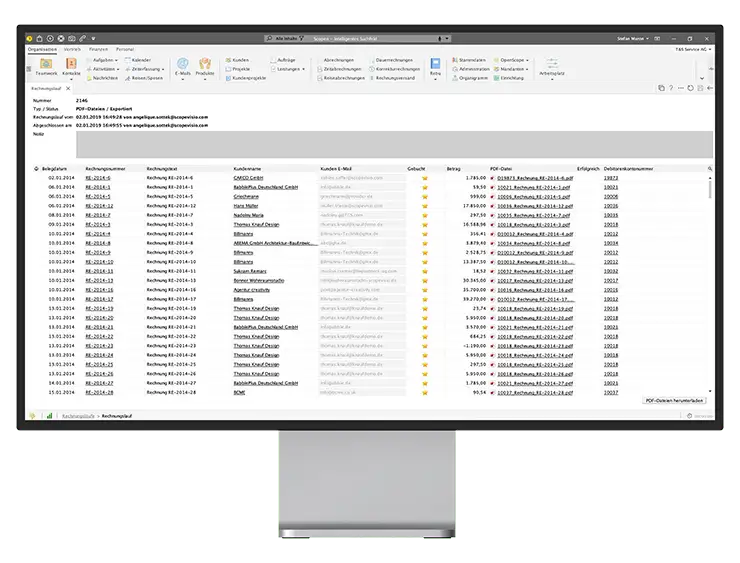Click the table search magnifier icon
Screen dimensions: 740x563
[710, 169]
